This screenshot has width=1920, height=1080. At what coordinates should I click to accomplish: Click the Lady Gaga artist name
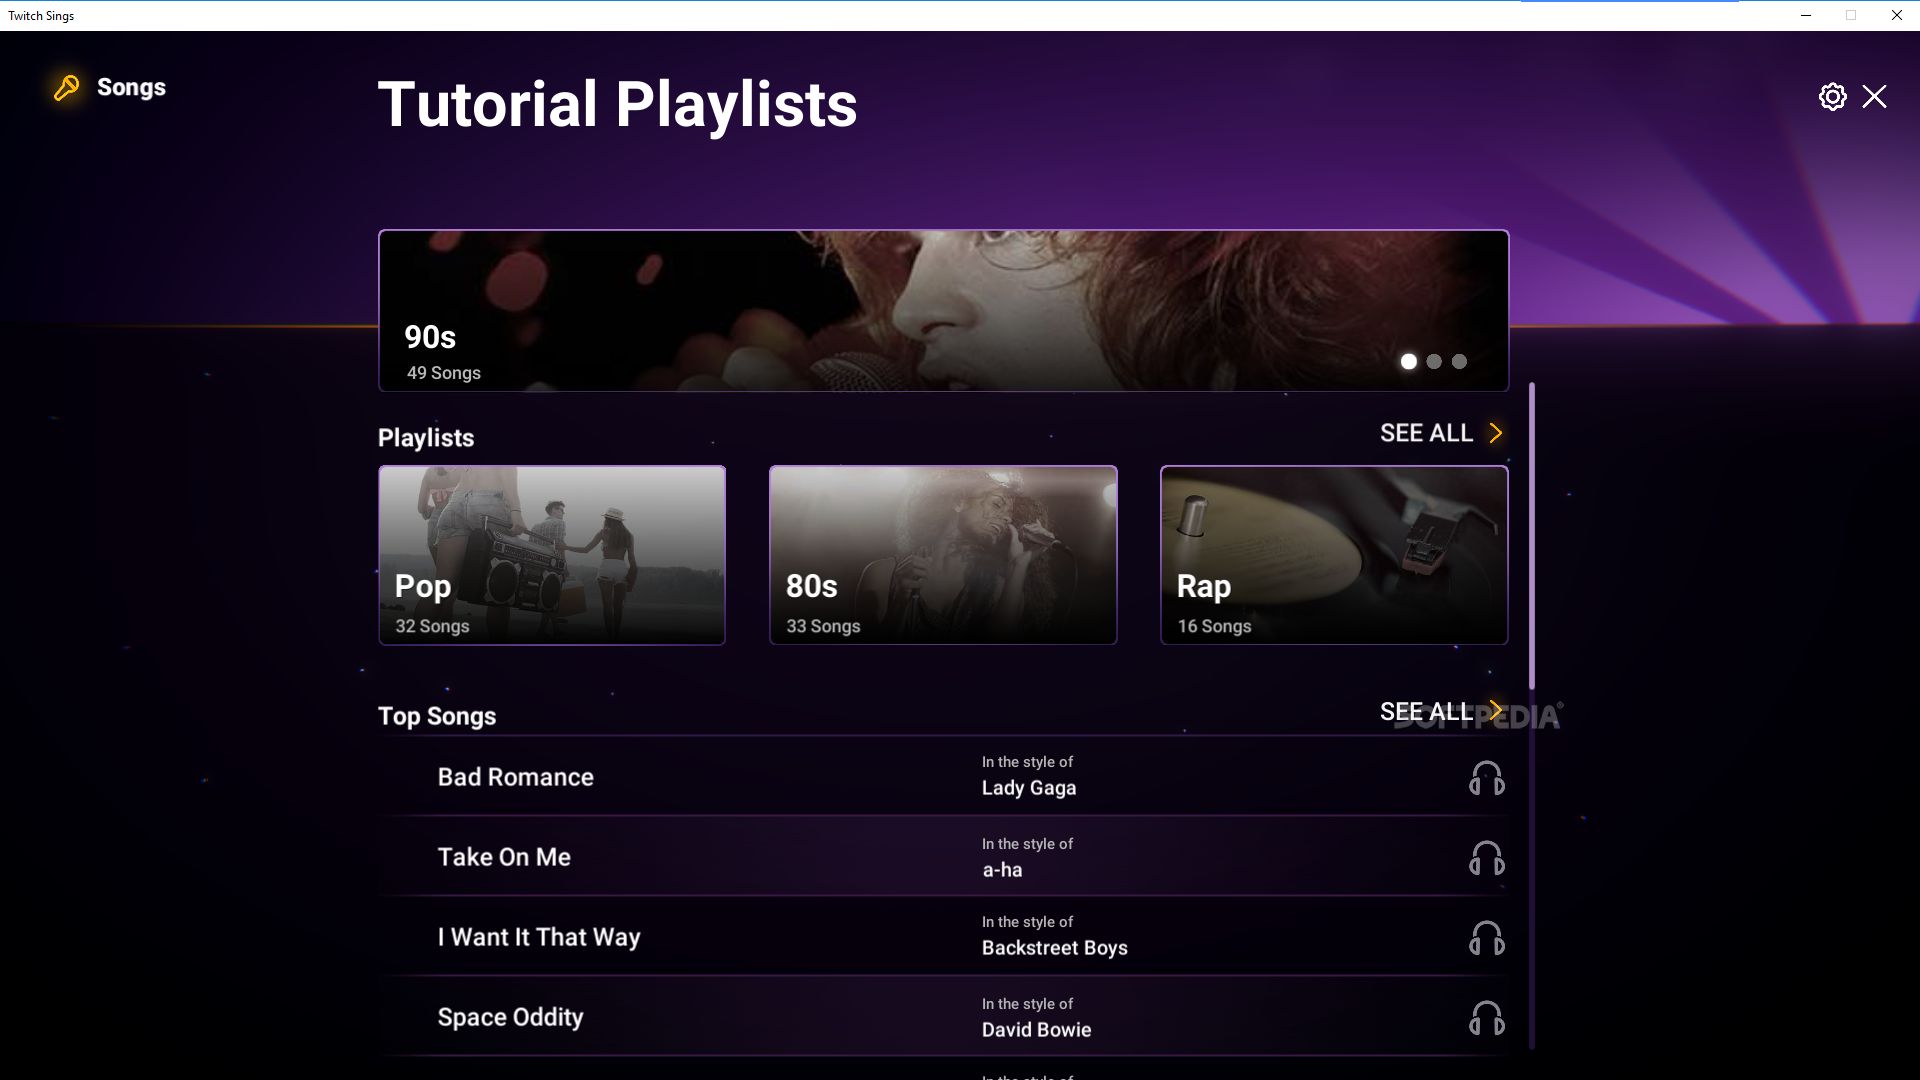click(x=1029, y=788)
